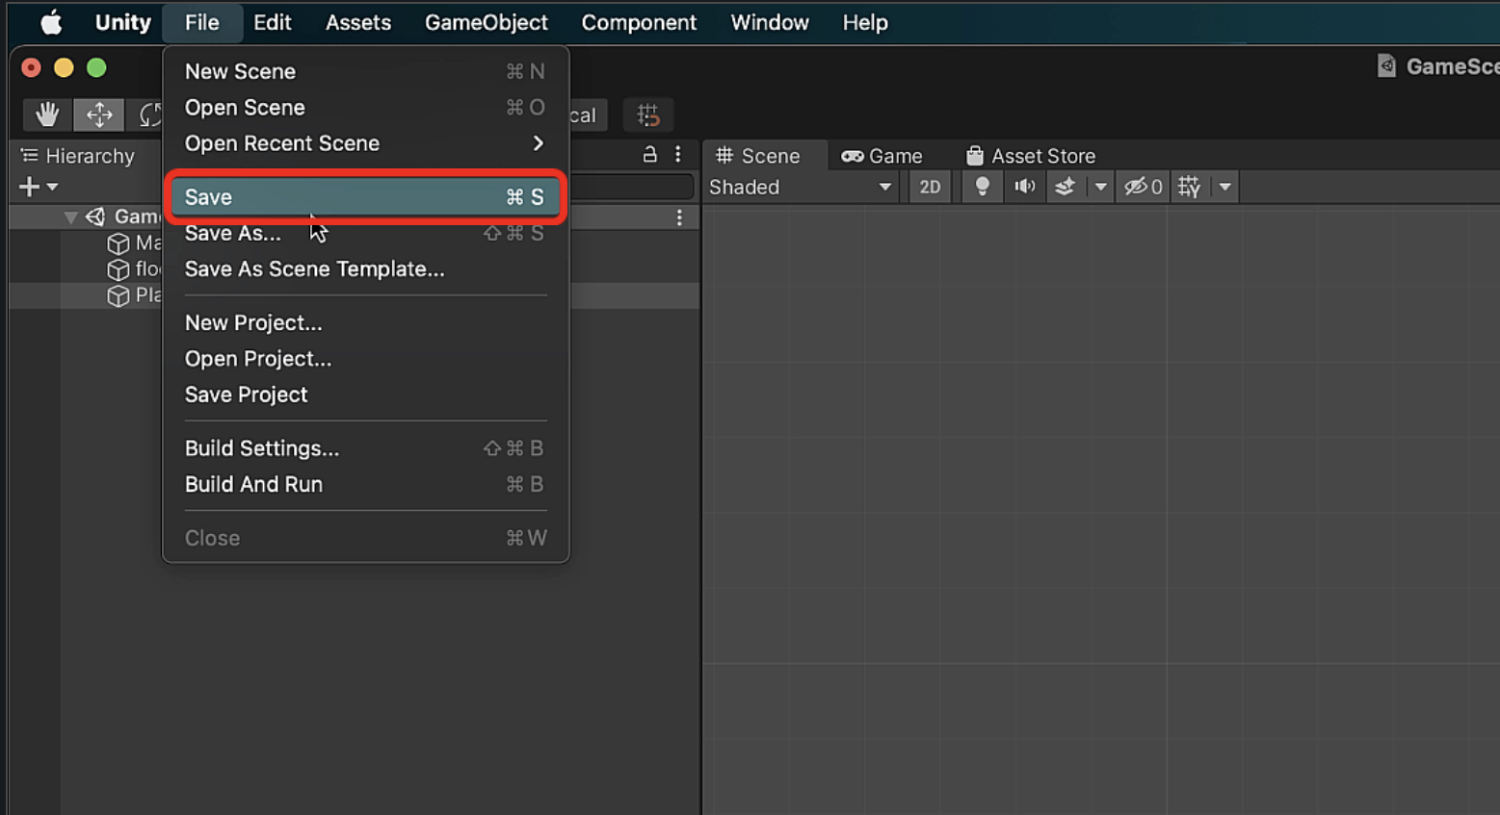
Task: Toggle scene effects layers icon
Action: point(1065,187)
